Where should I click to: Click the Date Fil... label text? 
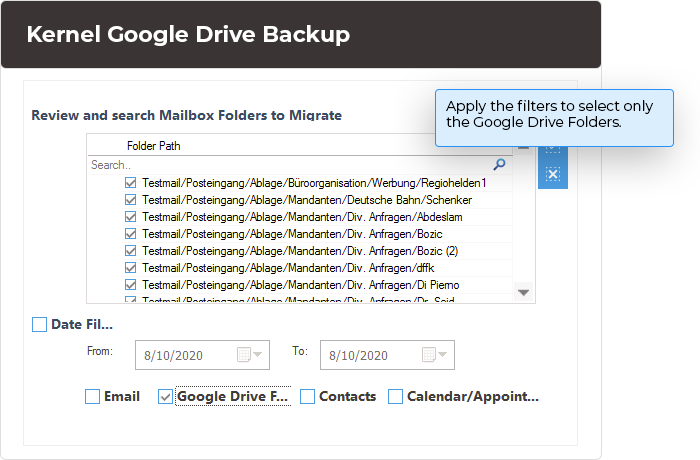82,325
